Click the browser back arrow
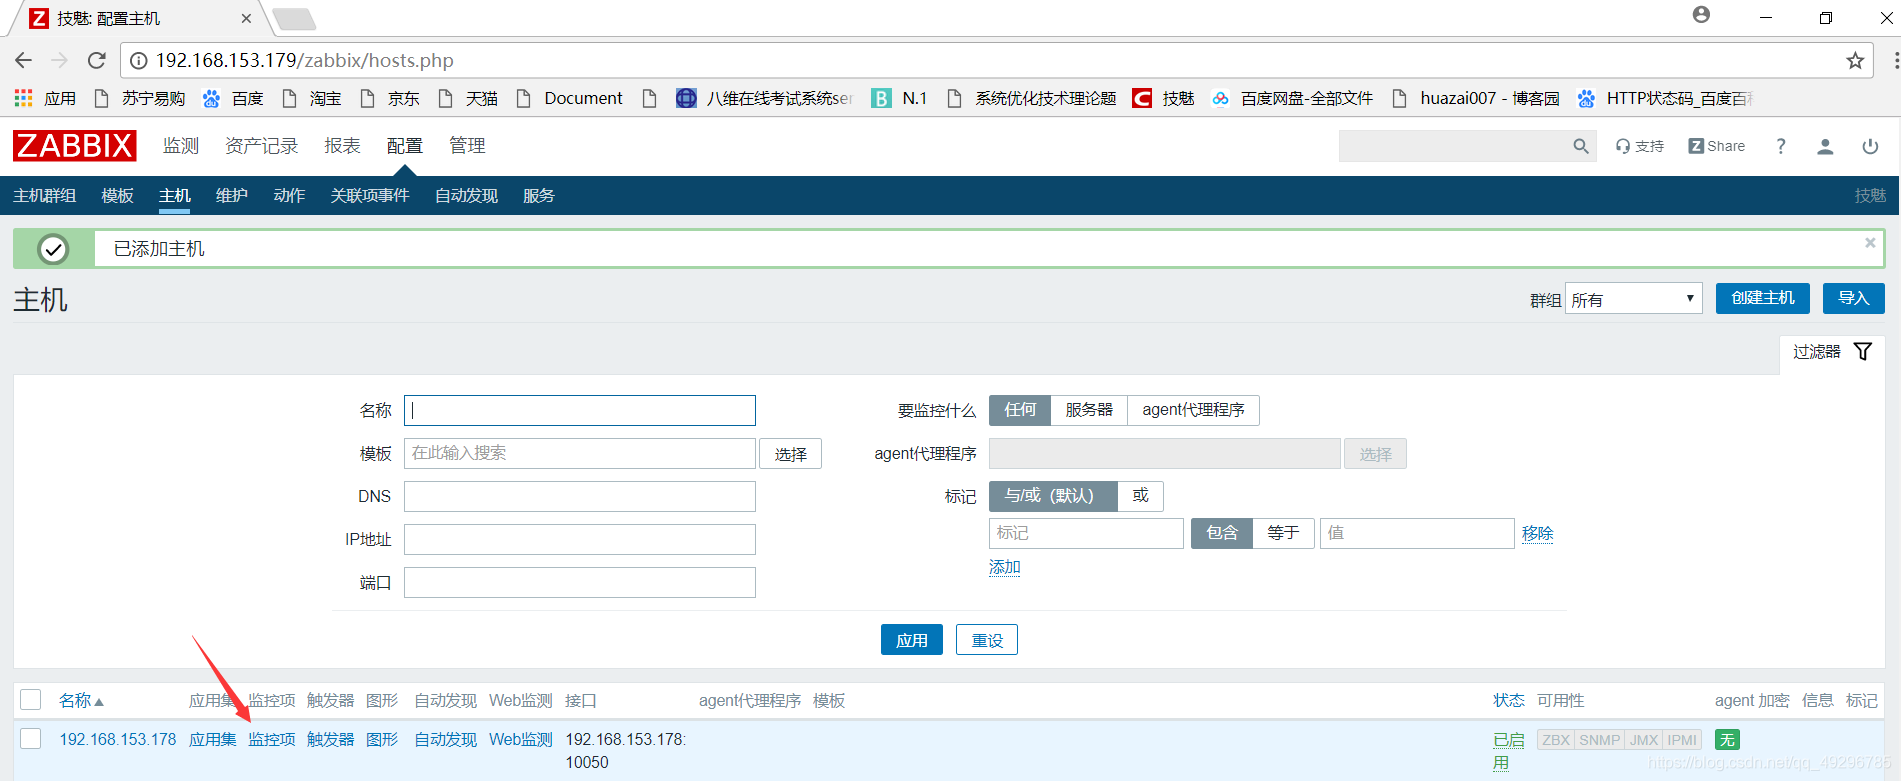This screenshot has width=1901, height=781. point(24,60)
